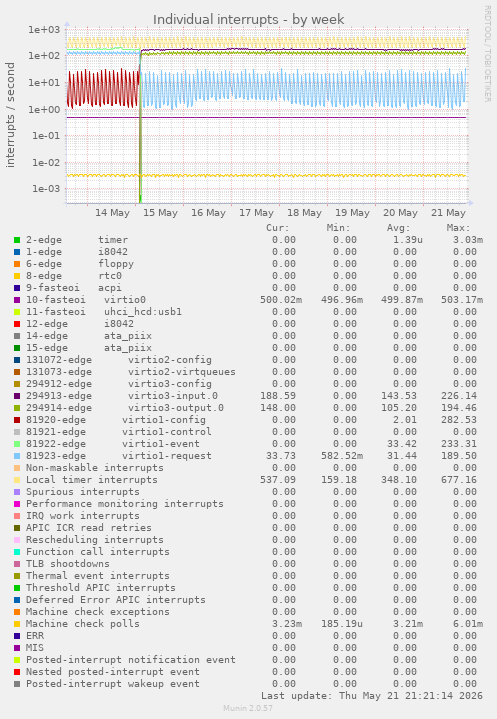Click the Munin 2.0.57 footer text
This screenshot has height=719, width=497.
248,708
